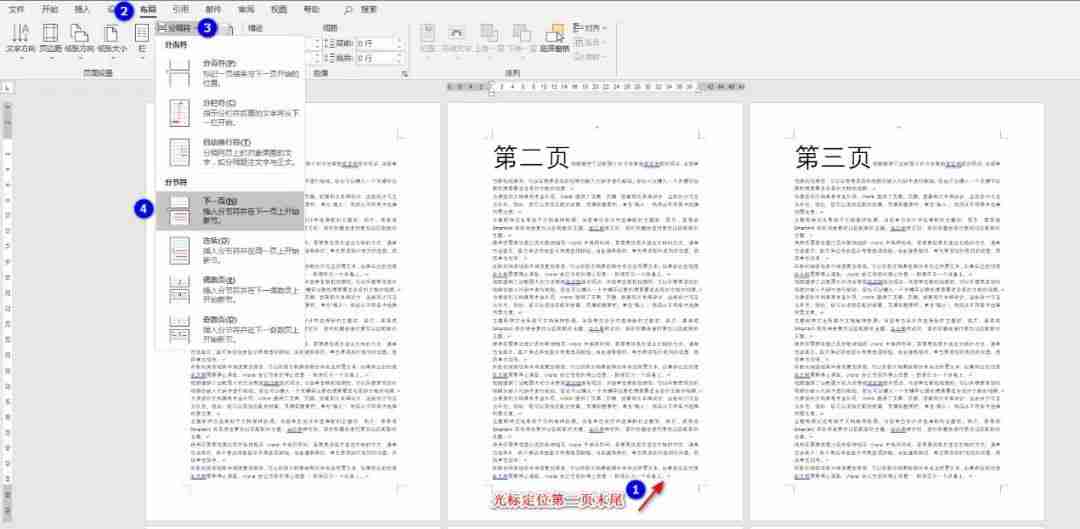Viewport: 1080px width, 529px height.
Task: Switch to the Layout (布局) tab
Action: pyautogui.click(x=147, y=10)
